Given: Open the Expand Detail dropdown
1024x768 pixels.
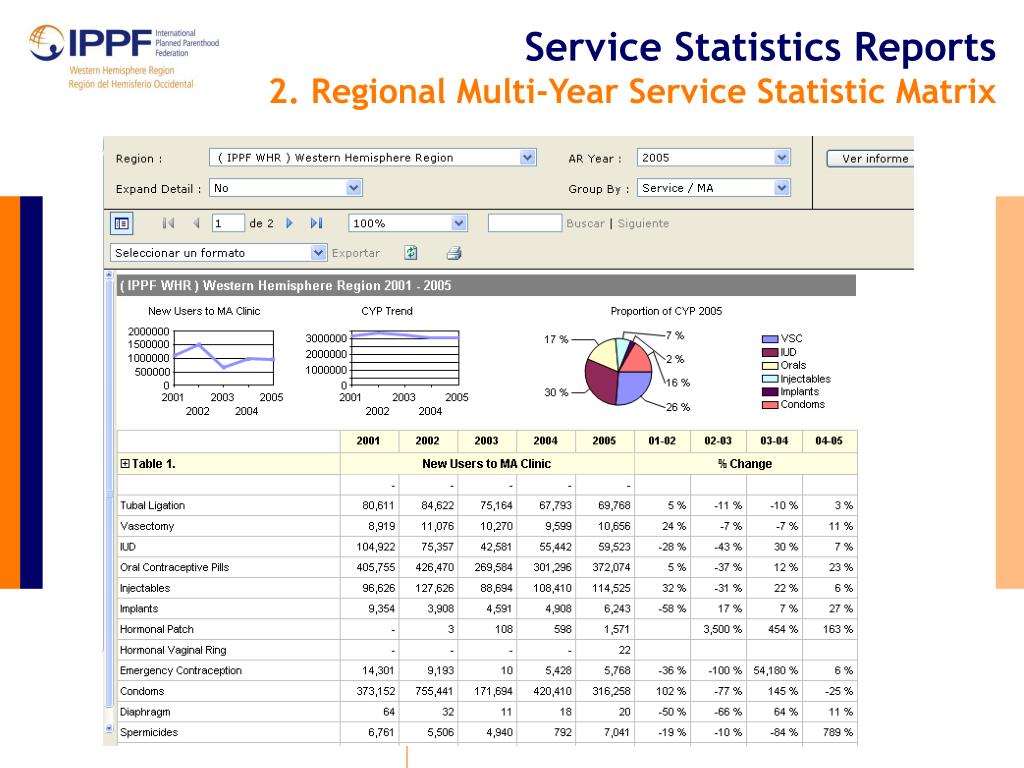Looking at the screenshot, I should click(353, 188).
